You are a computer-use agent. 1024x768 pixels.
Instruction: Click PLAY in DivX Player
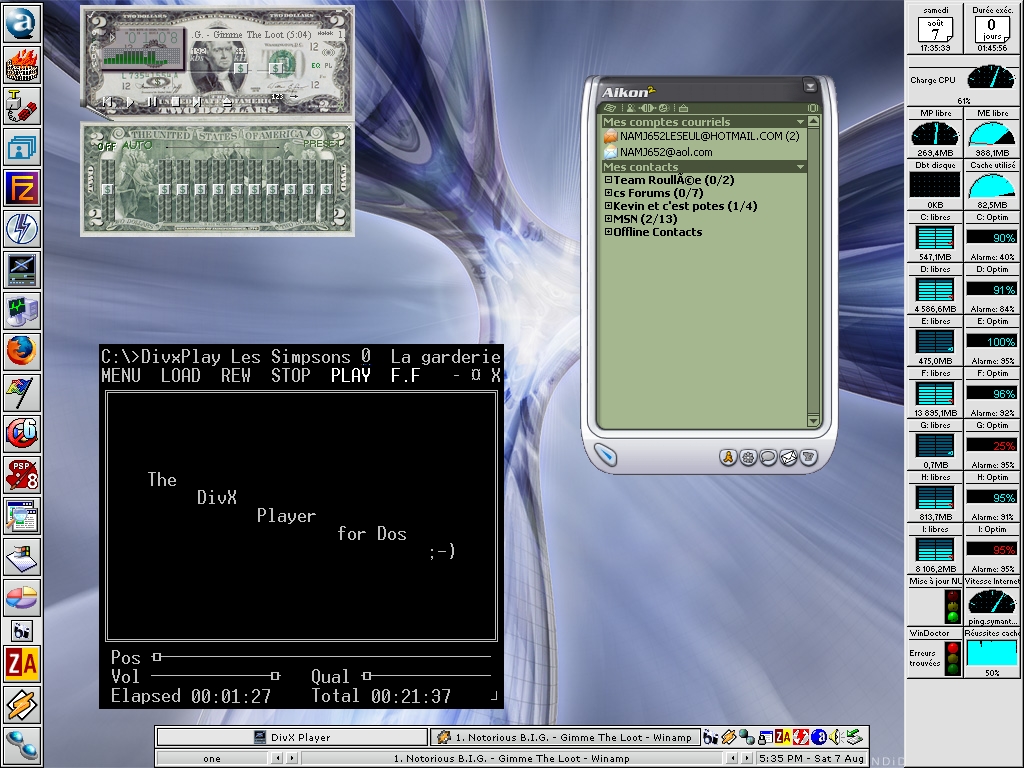[351, 376]
